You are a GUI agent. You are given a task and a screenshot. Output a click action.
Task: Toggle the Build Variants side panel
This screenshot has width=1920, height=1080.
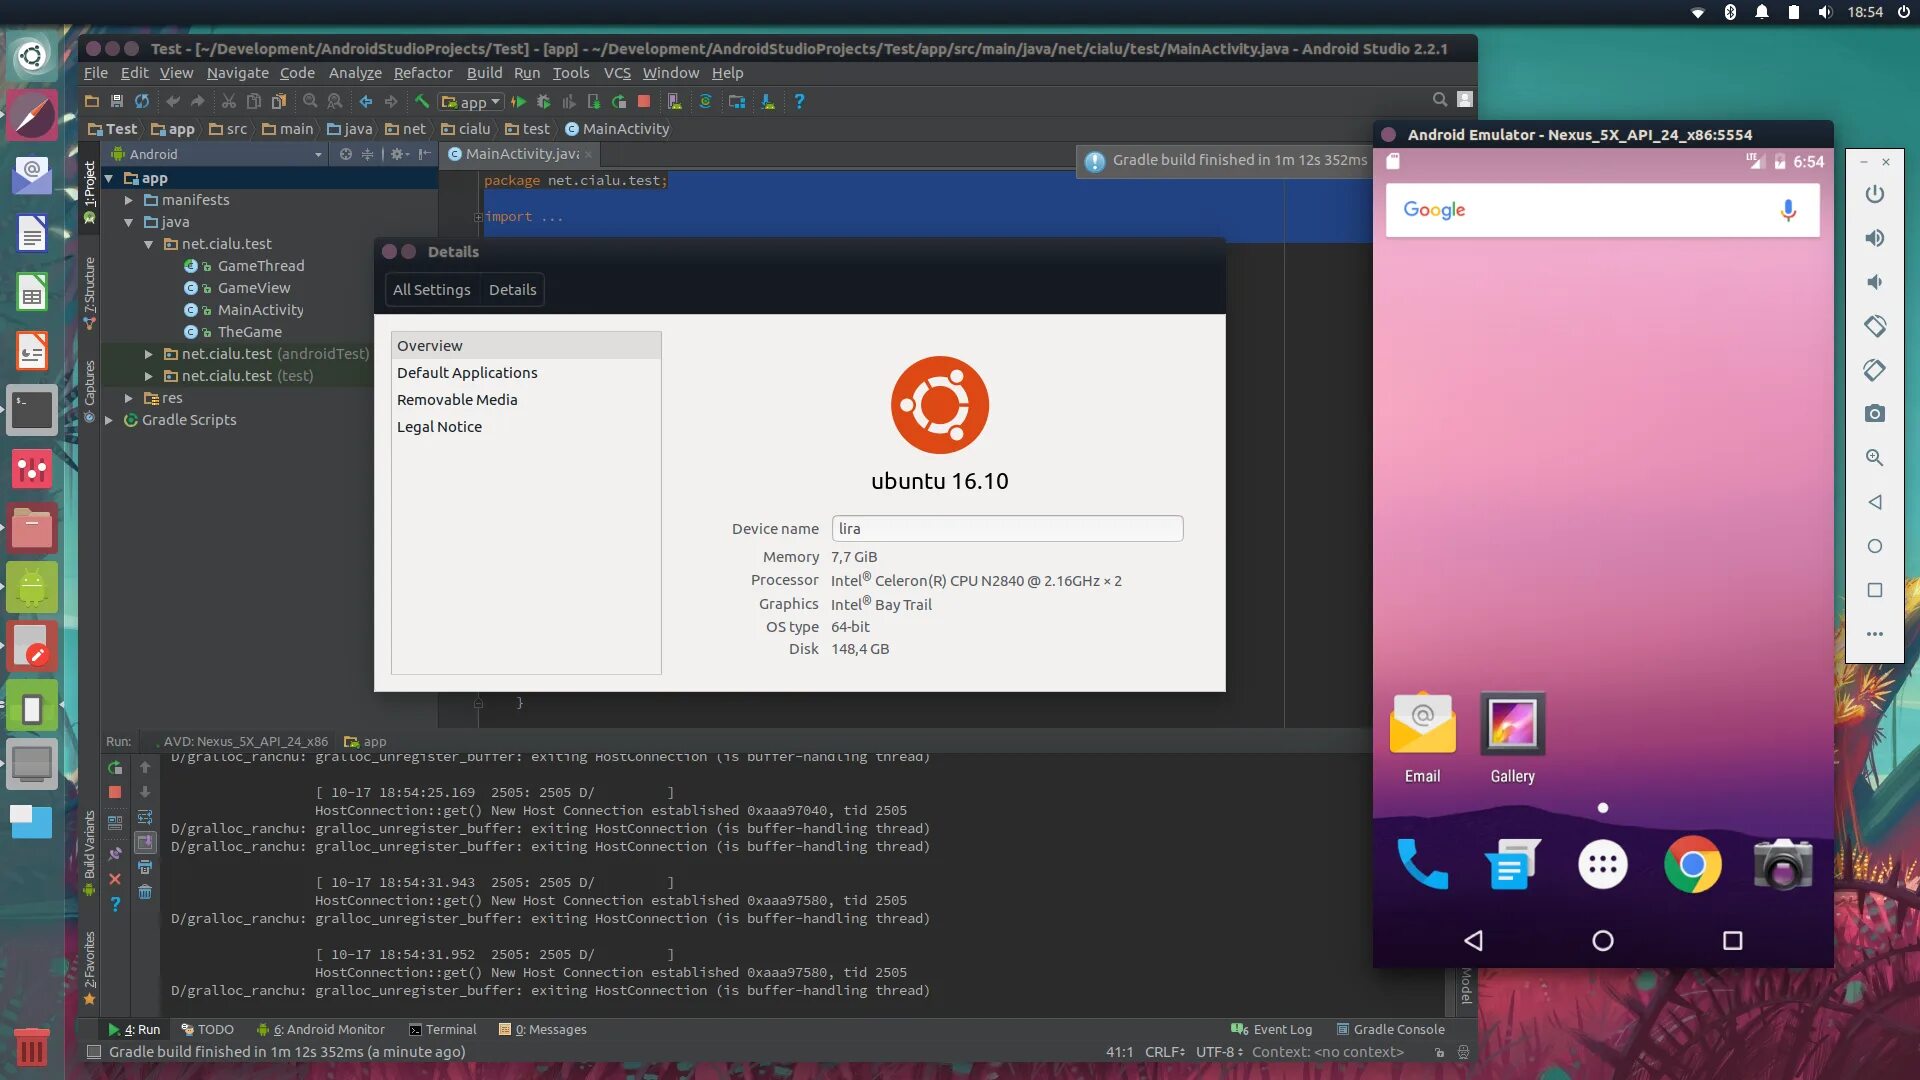[x=89, y=850]
